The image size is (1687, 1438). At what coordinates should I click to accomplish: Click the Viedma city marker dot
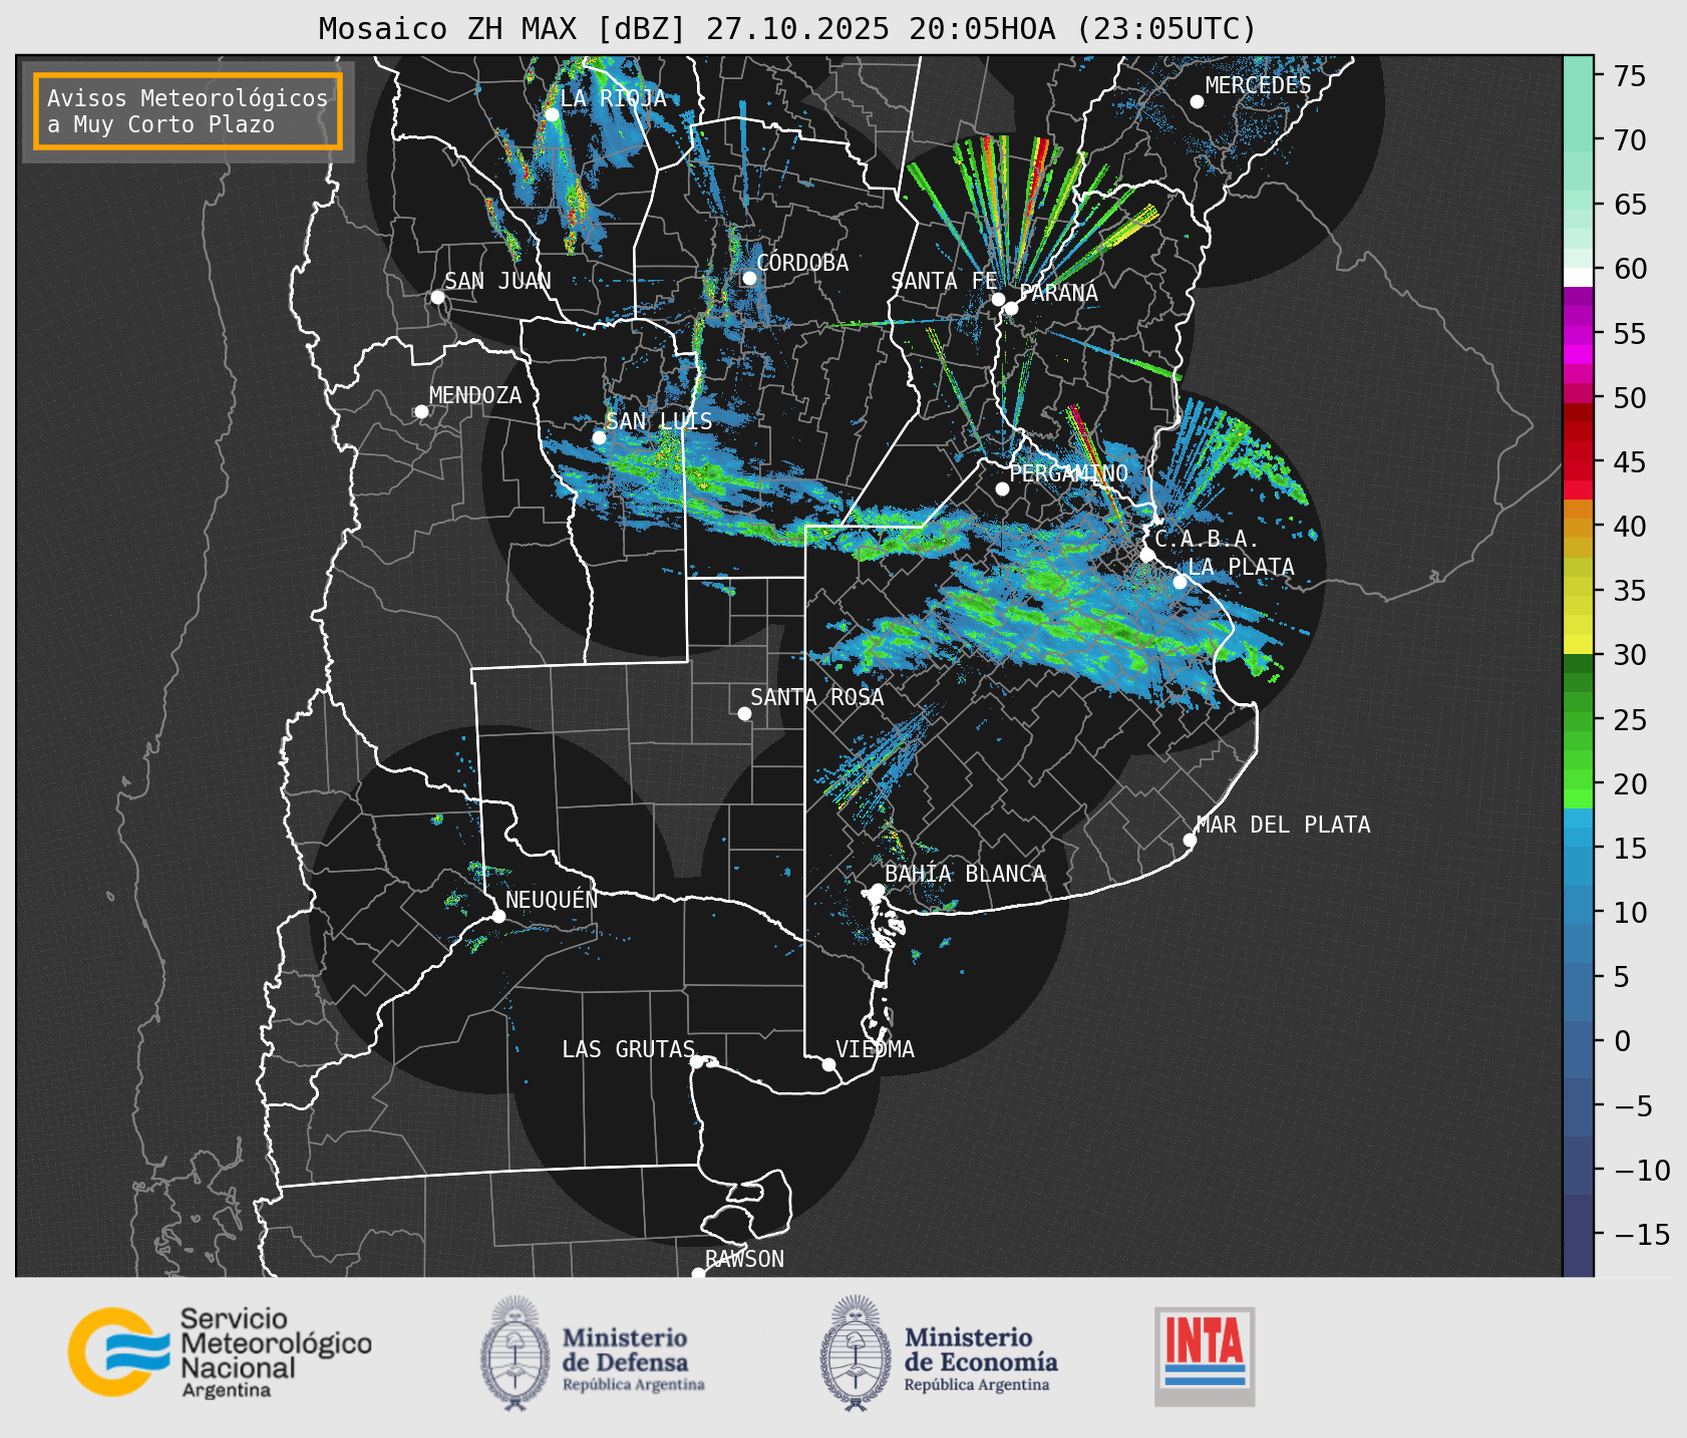pyautogui.click(x=828, y=1064)
